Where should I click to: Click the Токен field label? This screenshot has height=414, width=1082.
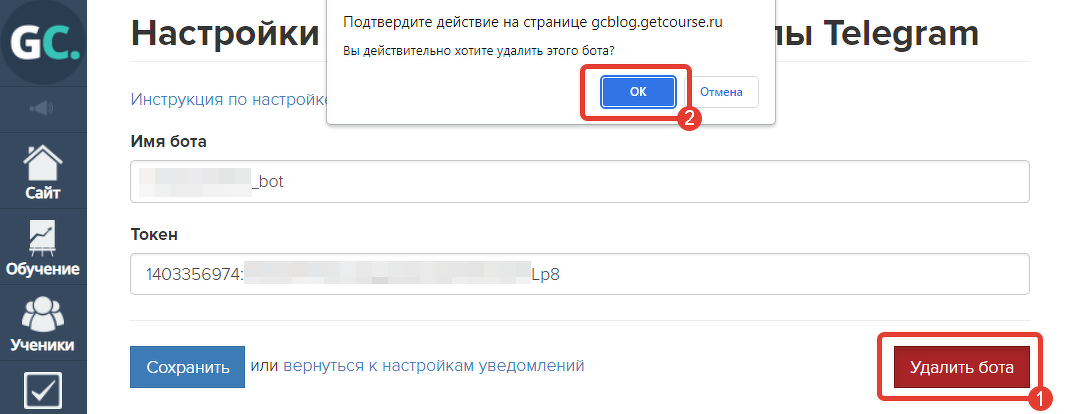154,235
